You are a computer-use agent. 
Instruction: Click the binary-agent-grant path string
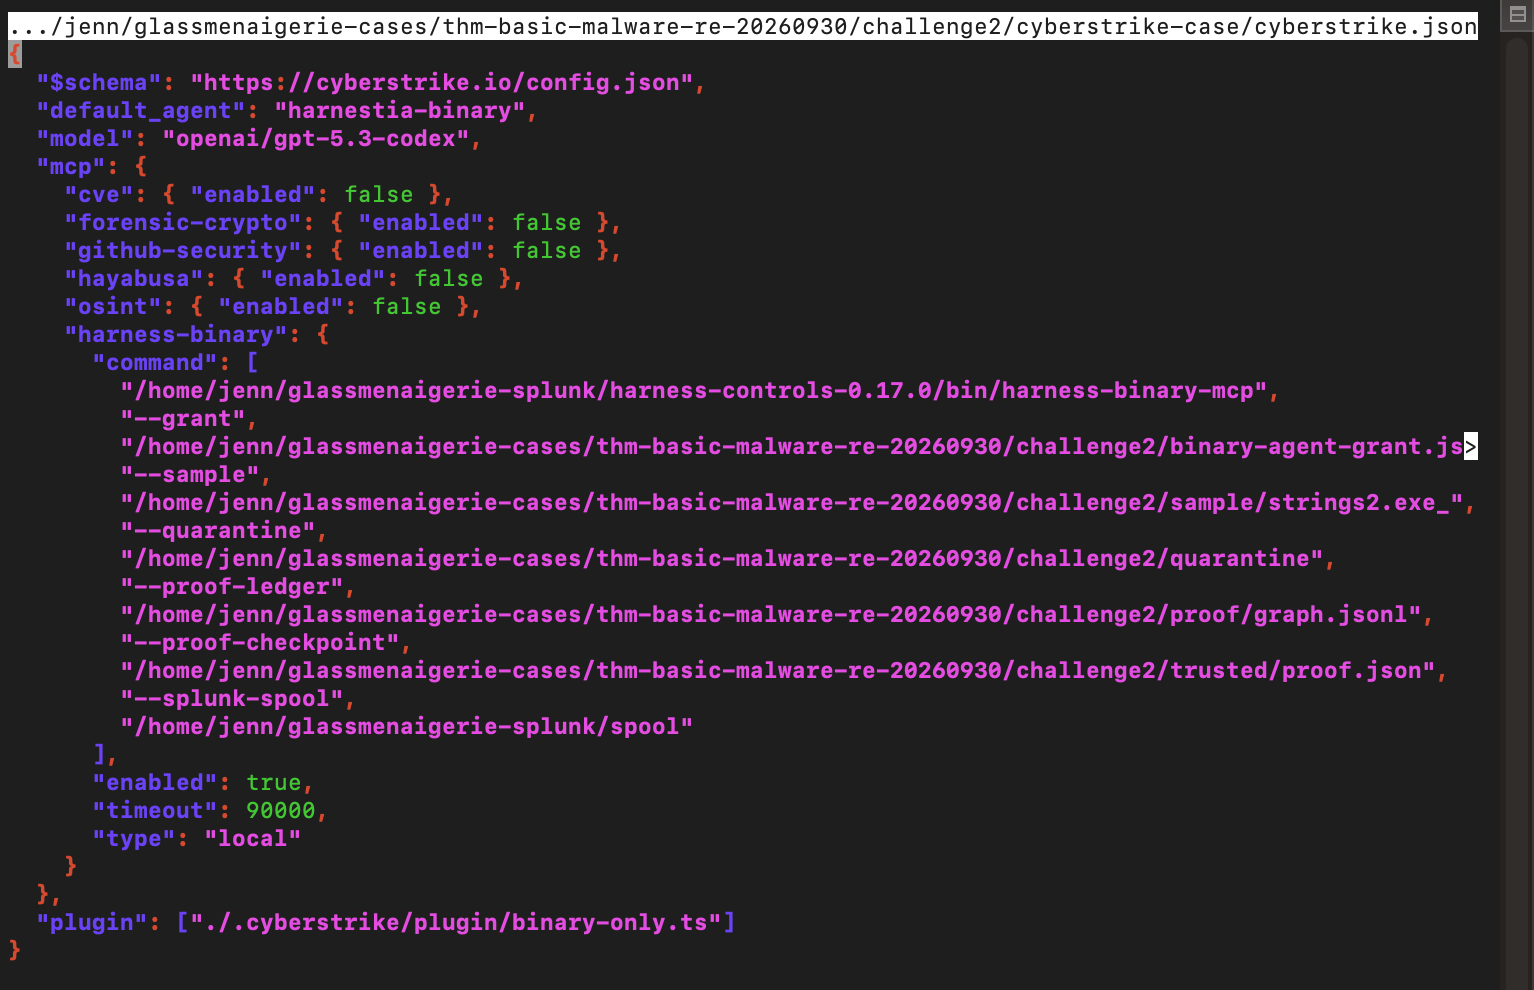(792, 446)
